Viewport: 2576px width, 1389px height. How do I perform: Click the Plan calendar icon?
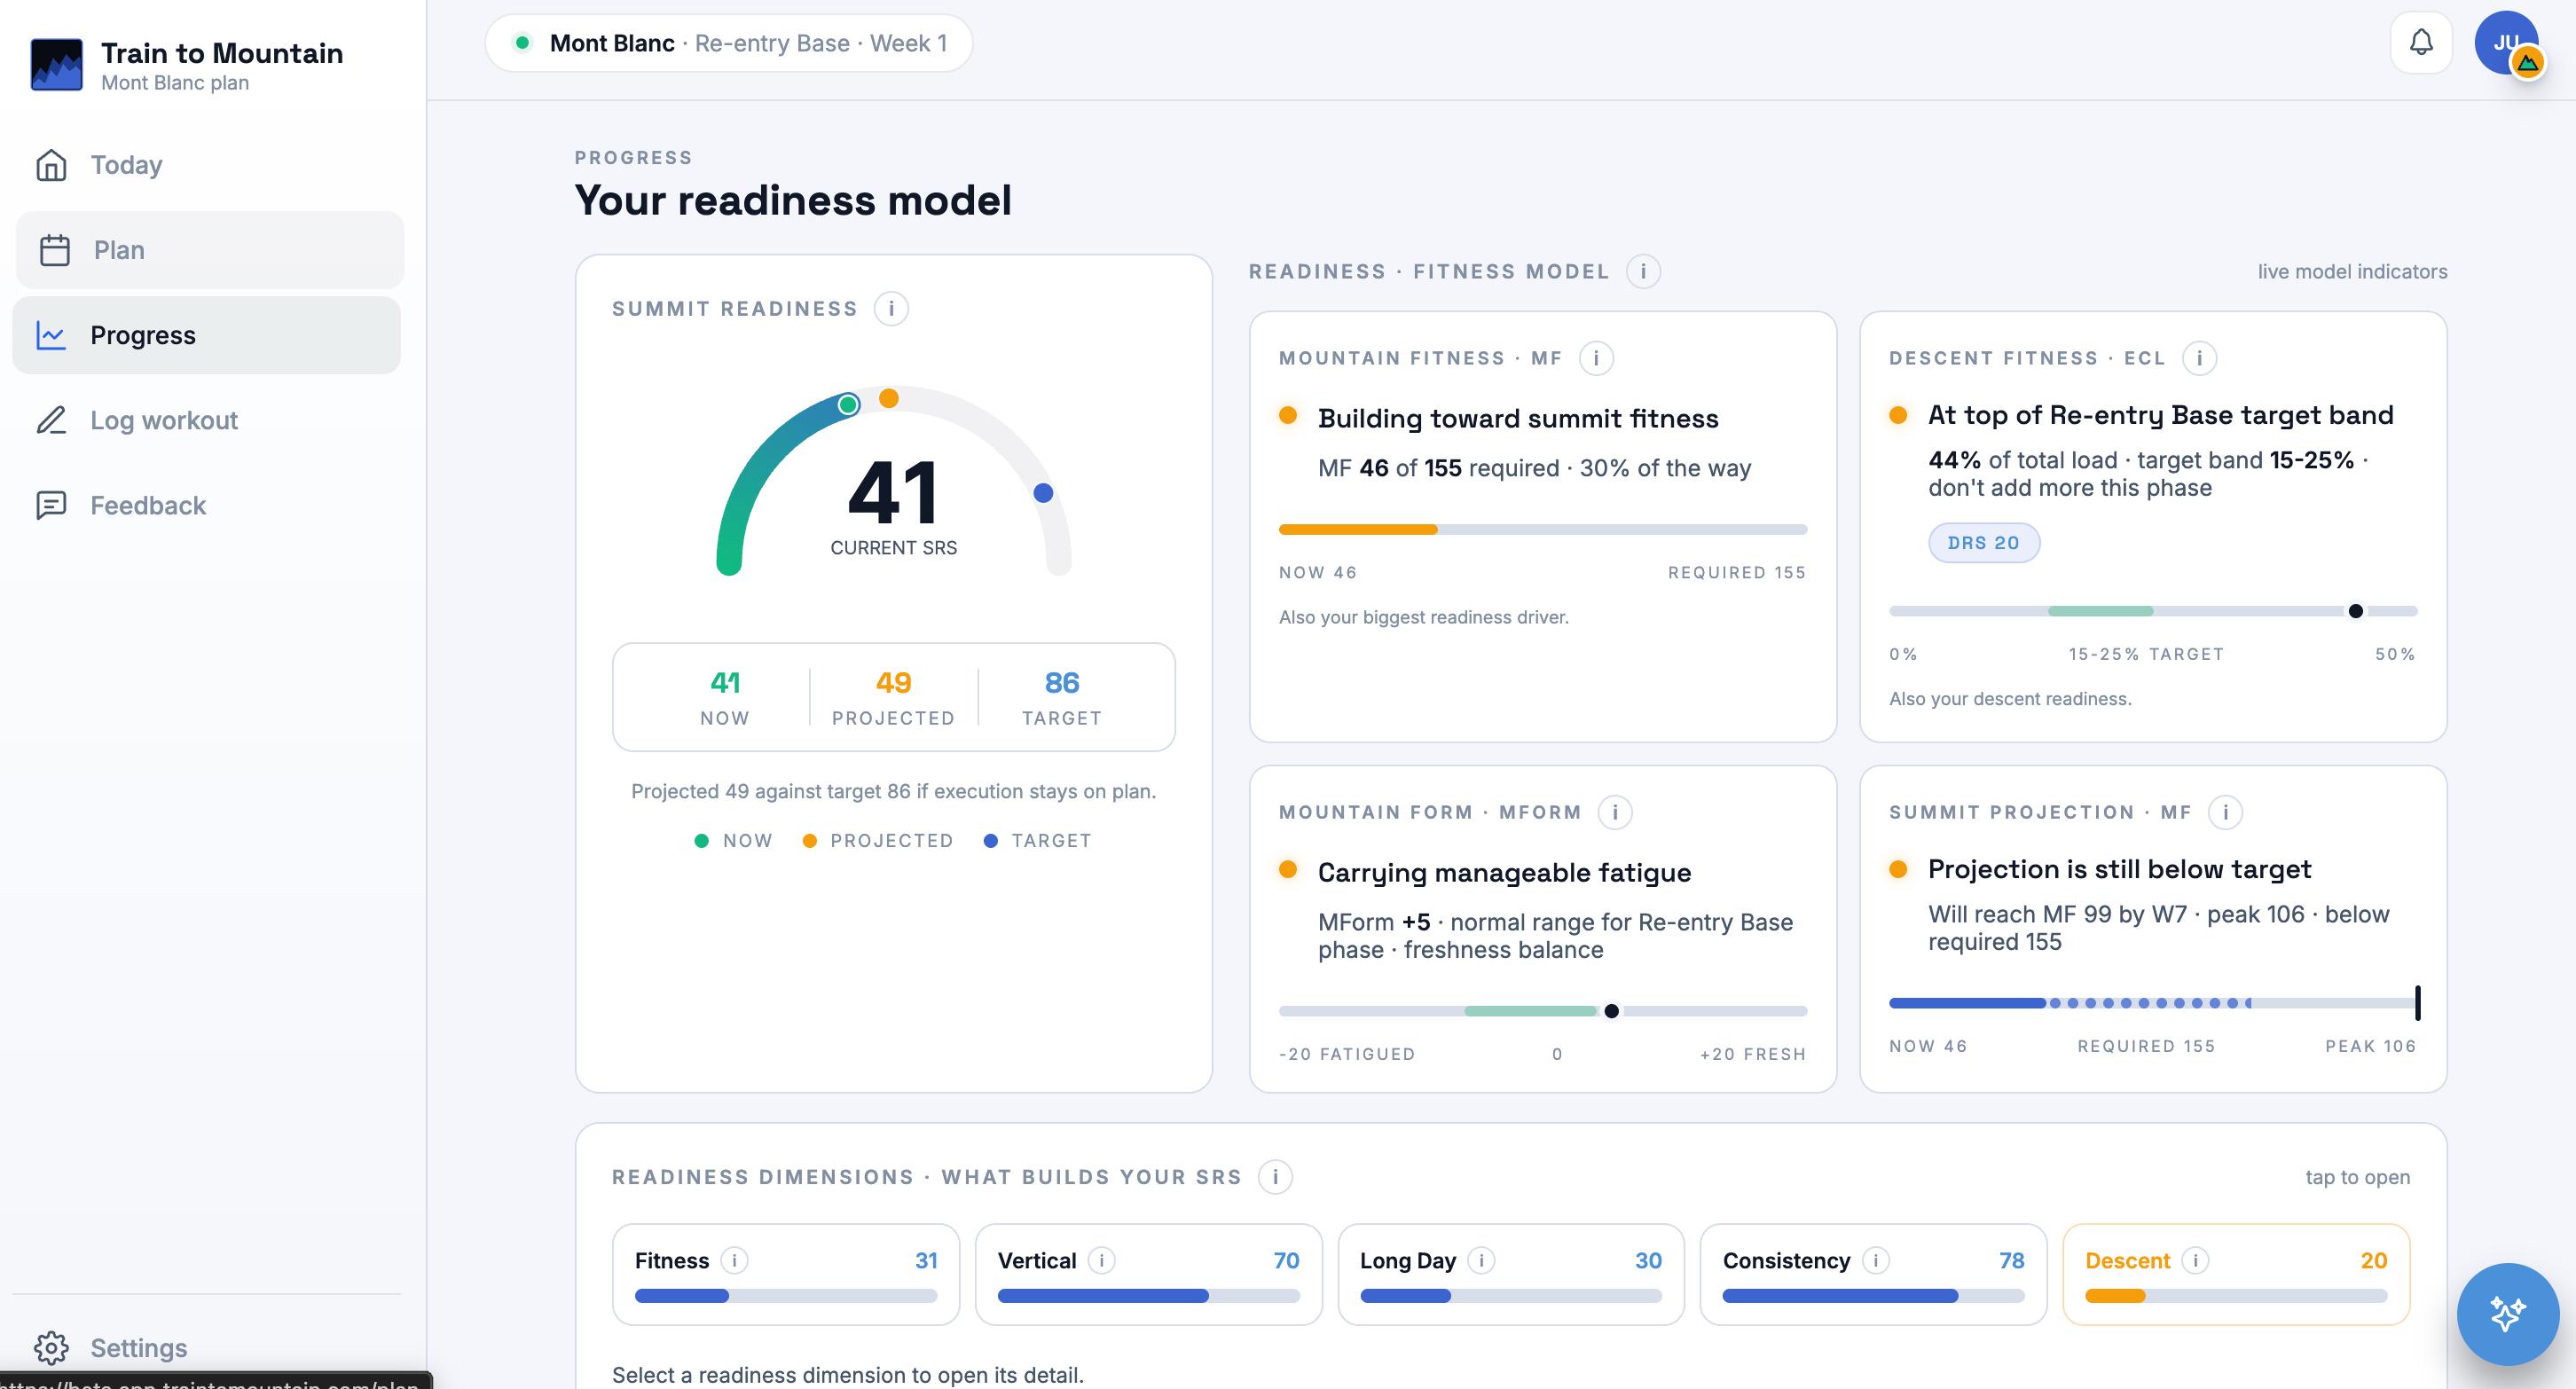[x=54, y=250]
